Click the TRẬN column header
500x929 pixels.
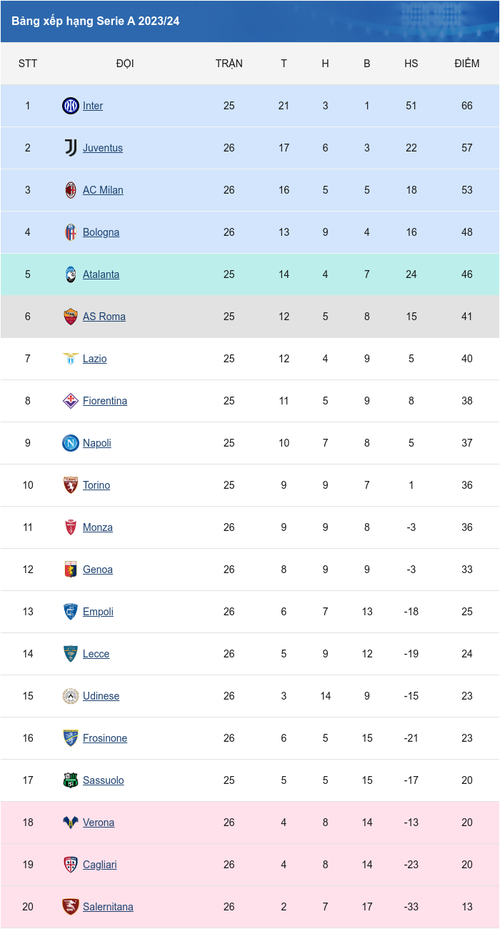pos(229,64)
